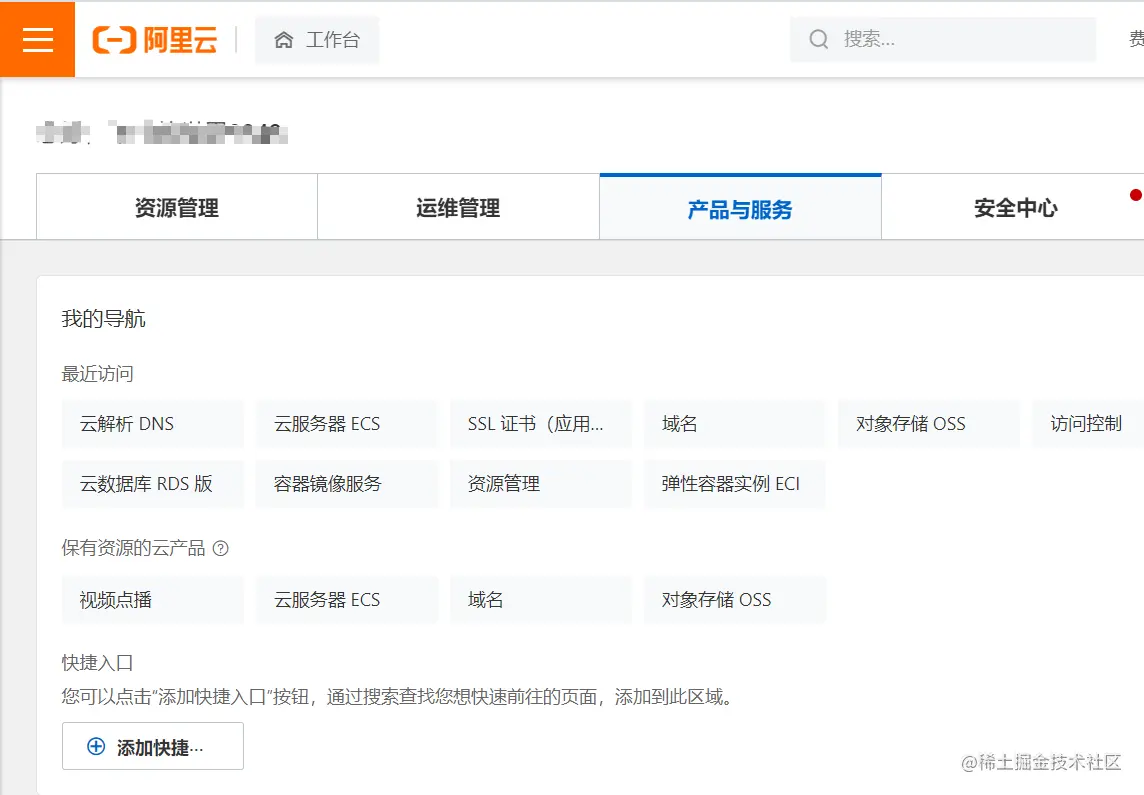Open 弹性容器实例 ECI

click(x=735, y=484)
